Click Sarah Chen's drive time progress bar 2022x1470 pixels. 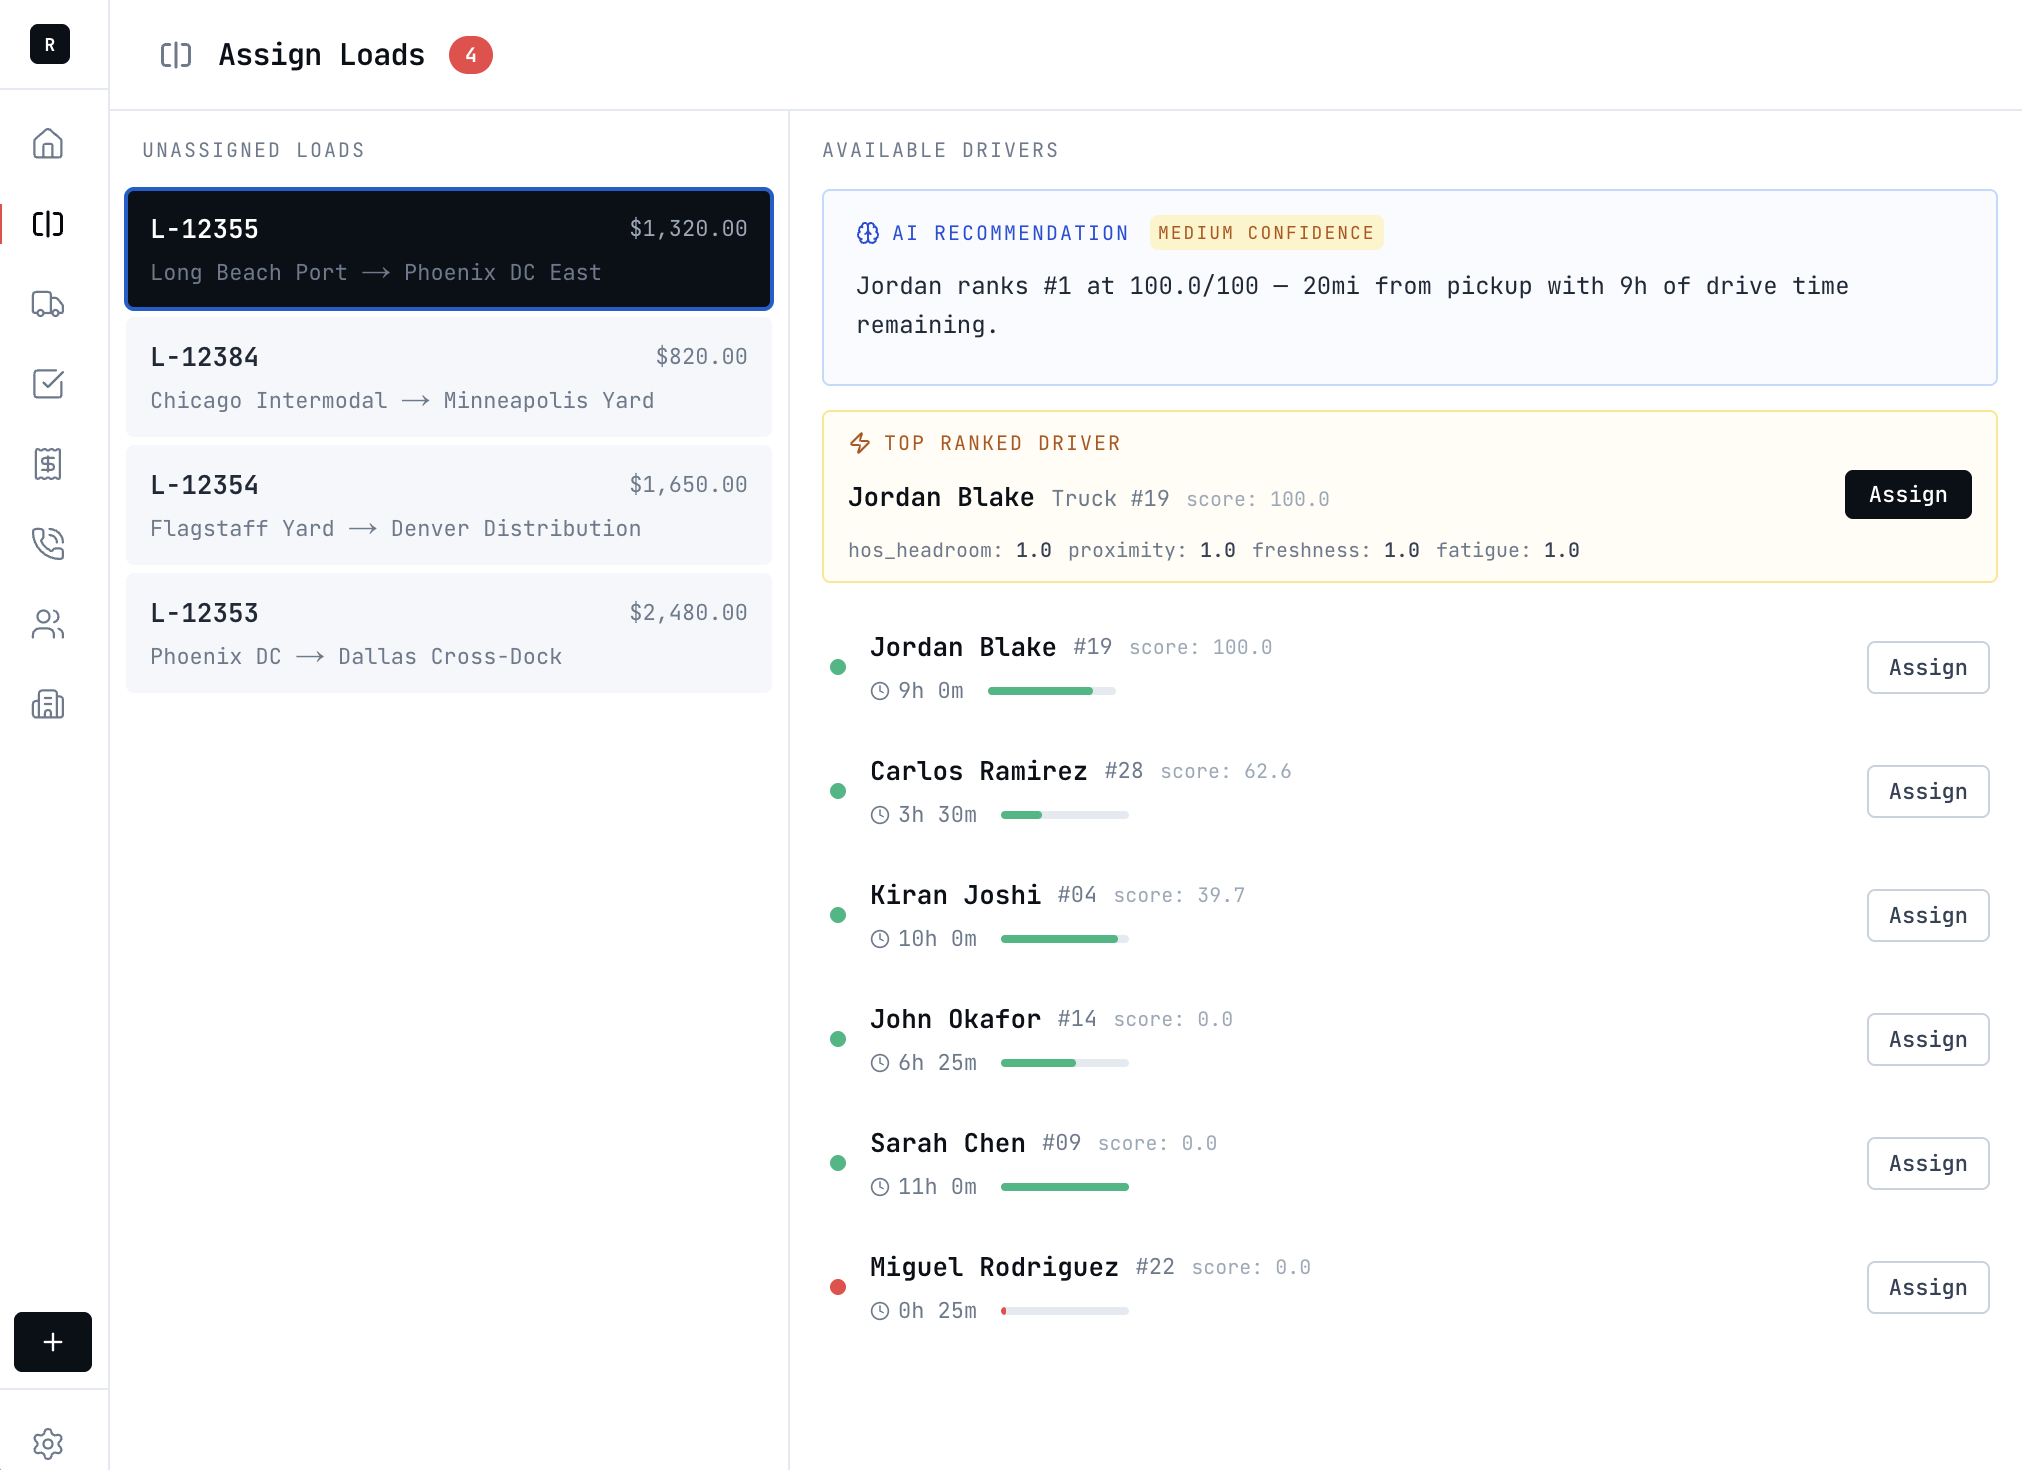1064,1187
